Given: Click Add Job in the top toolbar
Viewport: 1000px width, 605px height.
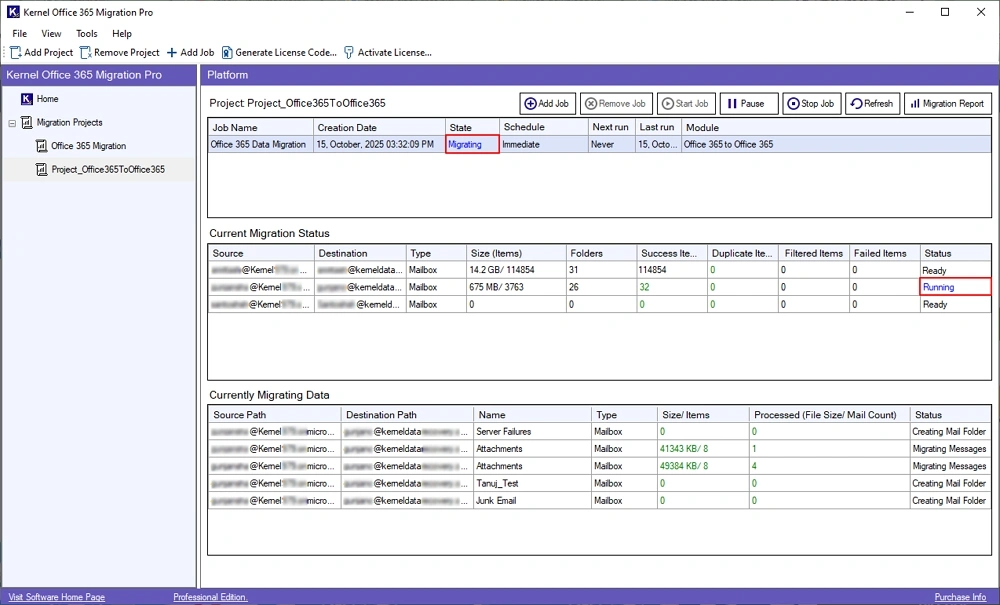Looking at the screenshot, I should tap(190, 52).
